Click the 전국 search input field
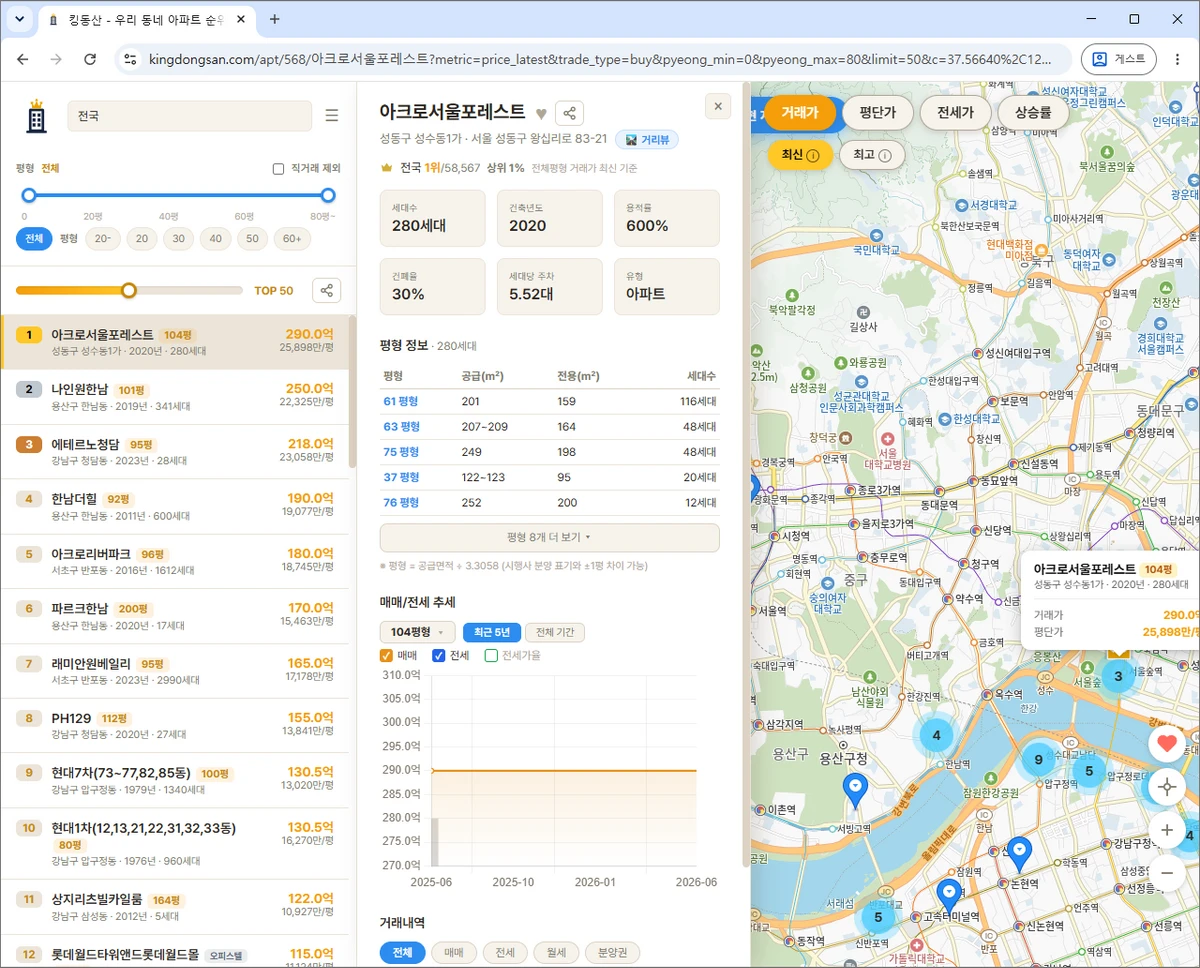This screenshot has height=968, width=1200. point(190,116)
